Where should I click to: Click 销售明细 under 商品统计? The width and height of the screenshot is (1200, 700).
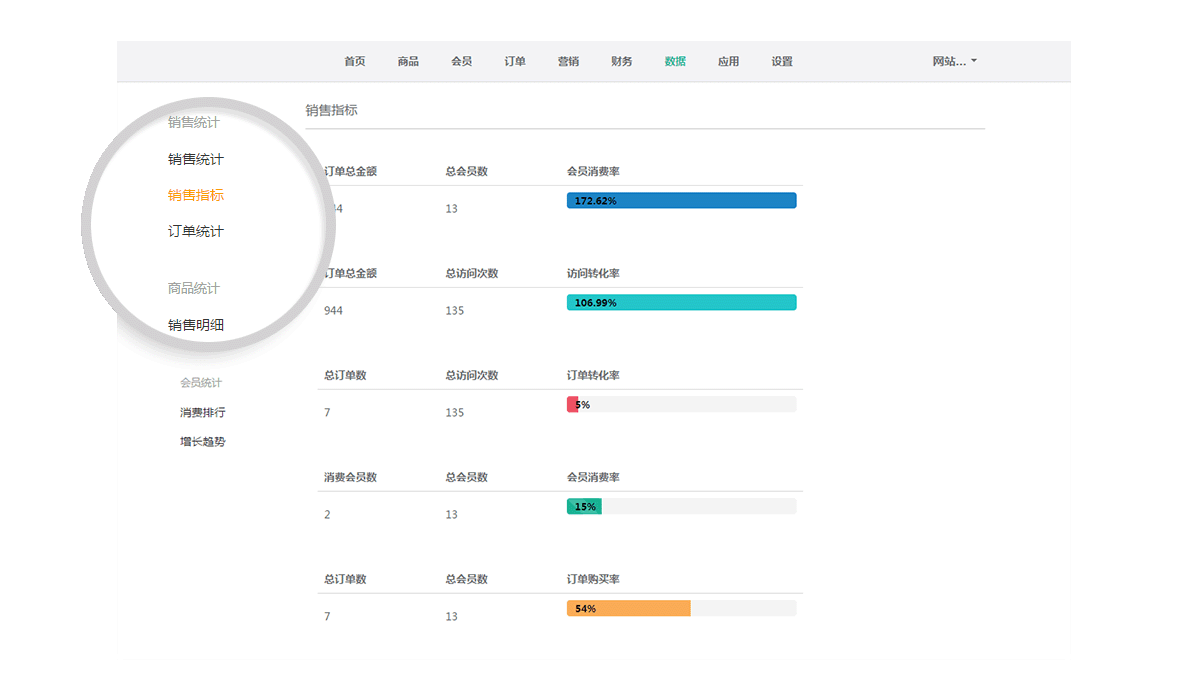click(x=196, y=325)
